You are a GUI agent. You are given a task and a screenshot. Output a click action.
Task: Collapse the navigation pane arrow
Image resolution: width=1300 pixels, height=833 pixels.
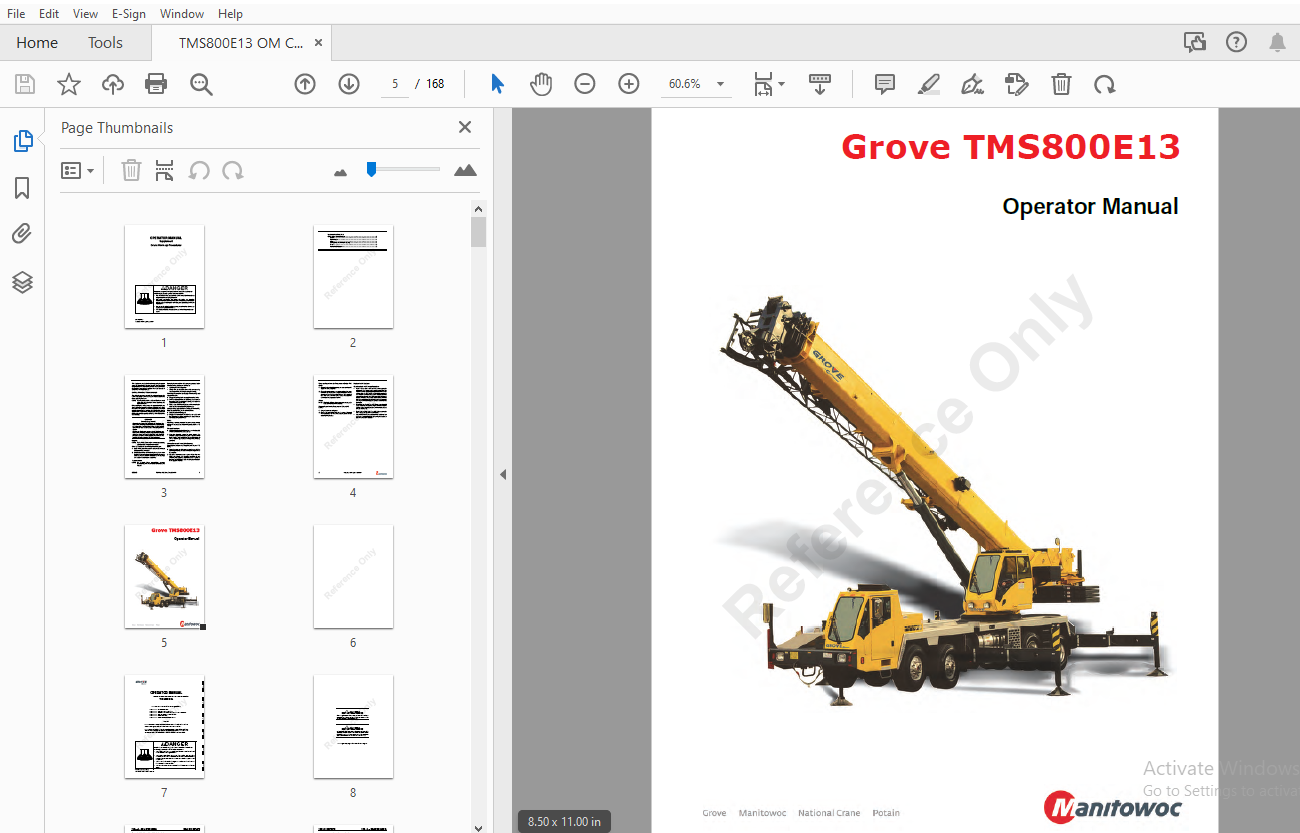point(503,474)
